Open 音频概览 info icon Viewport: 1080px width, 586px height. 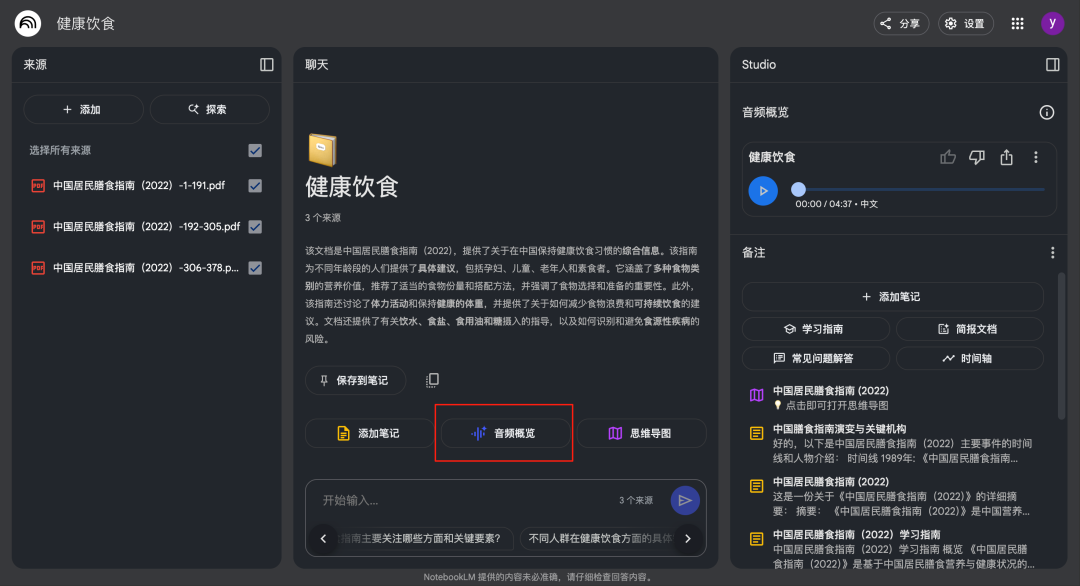coord(1046,112)
